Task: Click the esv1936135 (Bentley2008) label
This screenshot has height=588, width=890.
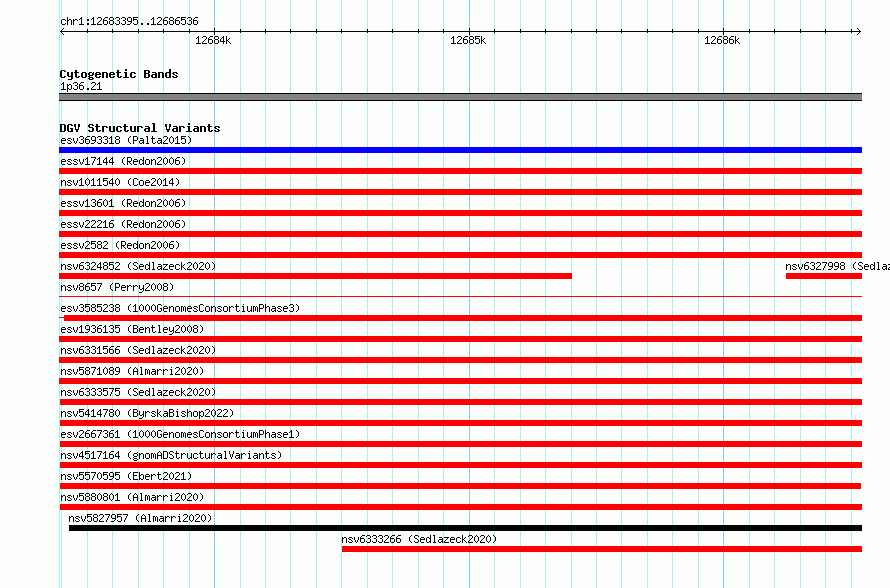Action: coord(132,329)
